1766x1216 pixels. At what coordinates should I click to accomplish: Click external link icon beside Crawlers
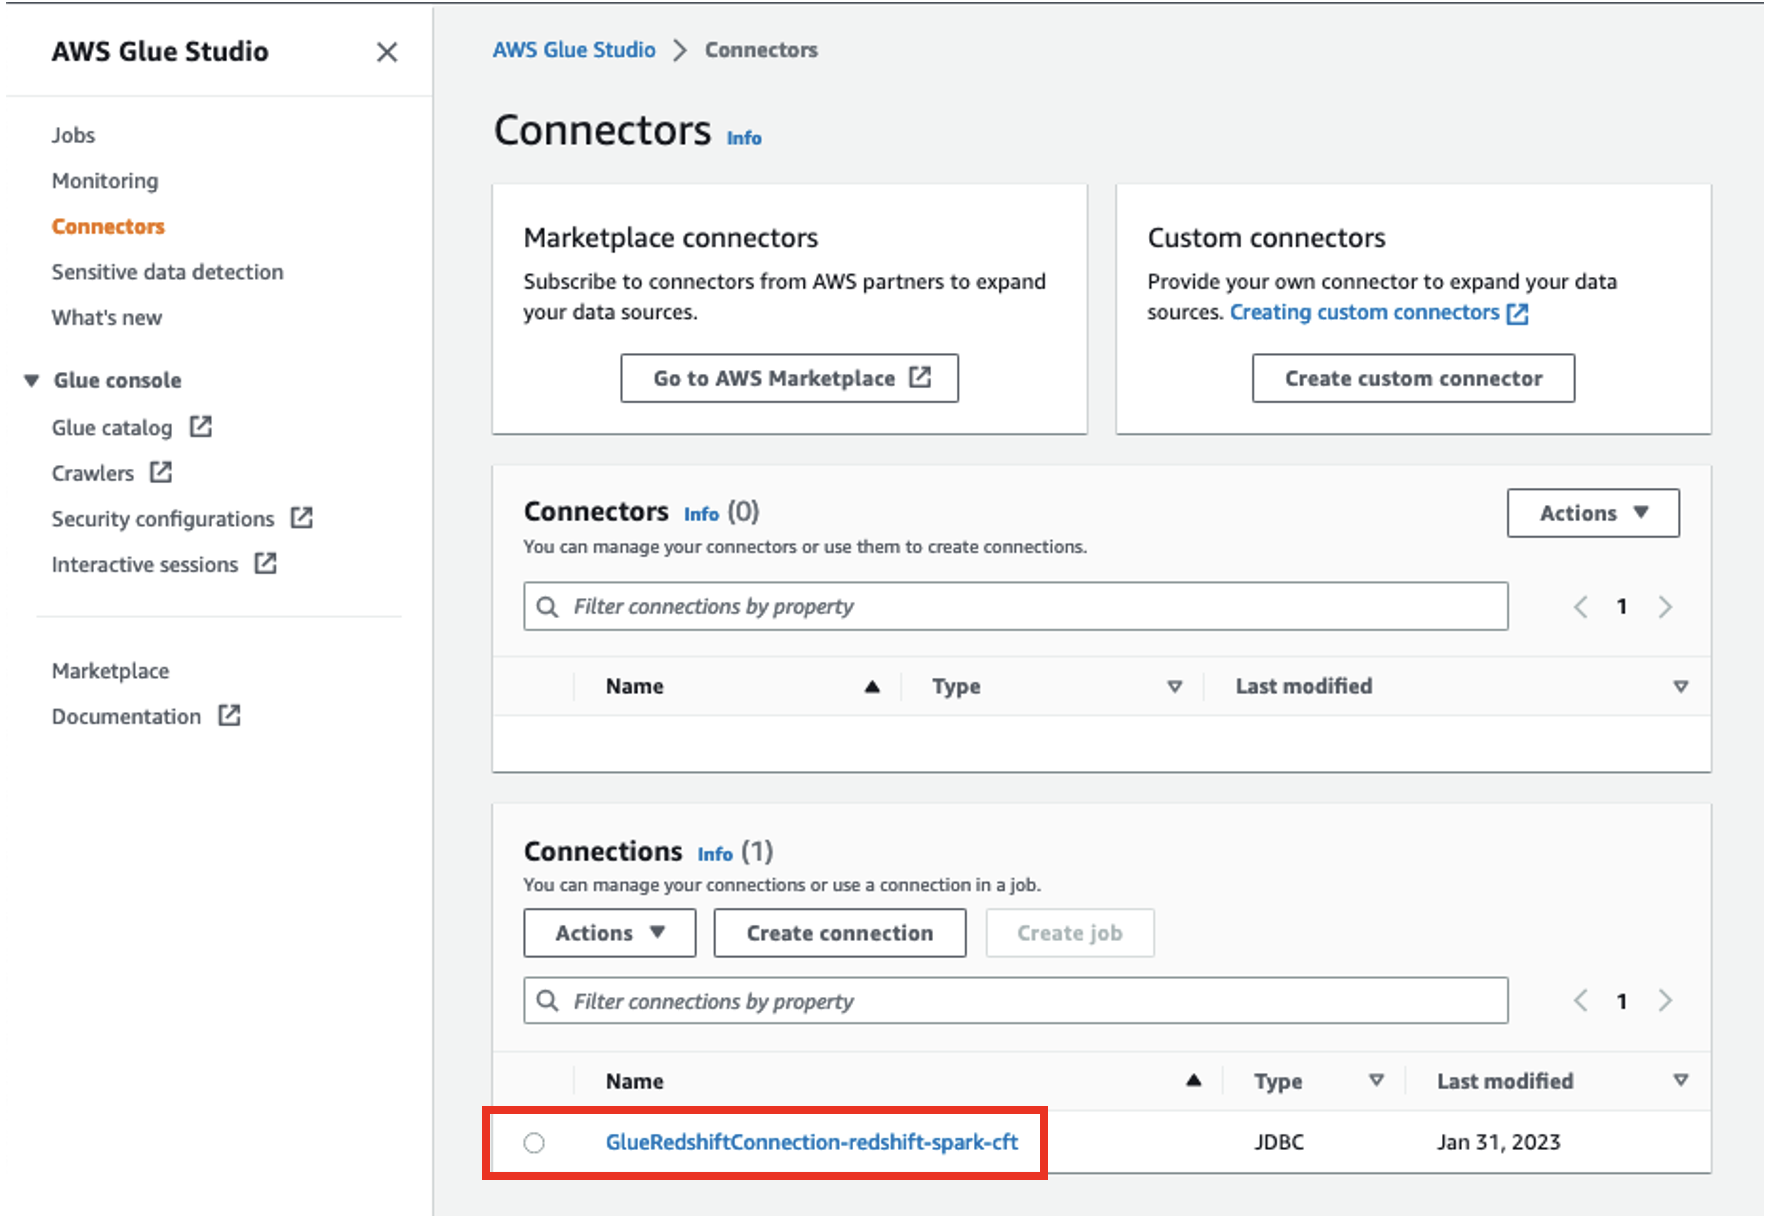pyautogui.click(x=161, y=472)
